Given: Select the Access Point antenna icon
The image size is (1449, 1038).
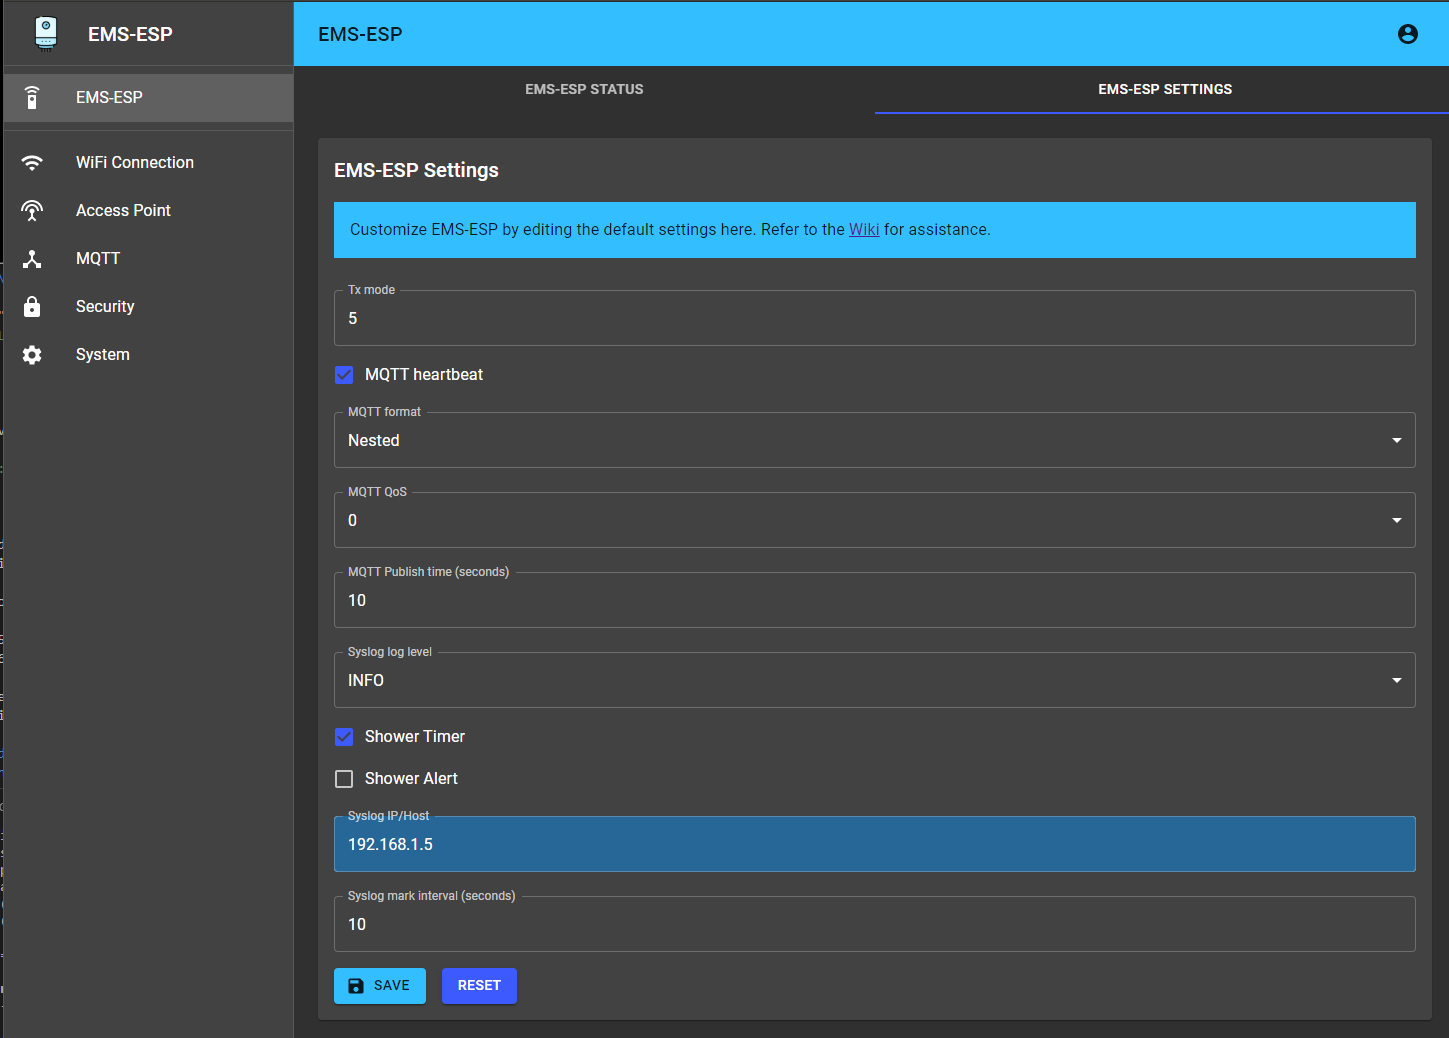Looking at the screenshot, I should 32,210.
